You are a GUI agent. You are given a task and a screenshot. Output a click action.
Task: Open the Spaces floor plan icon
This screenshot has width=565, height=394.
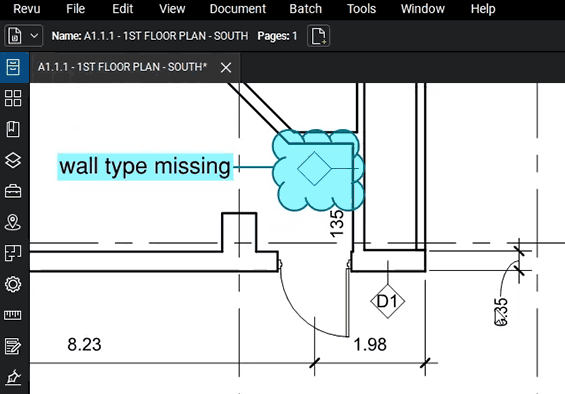point(13,253)
